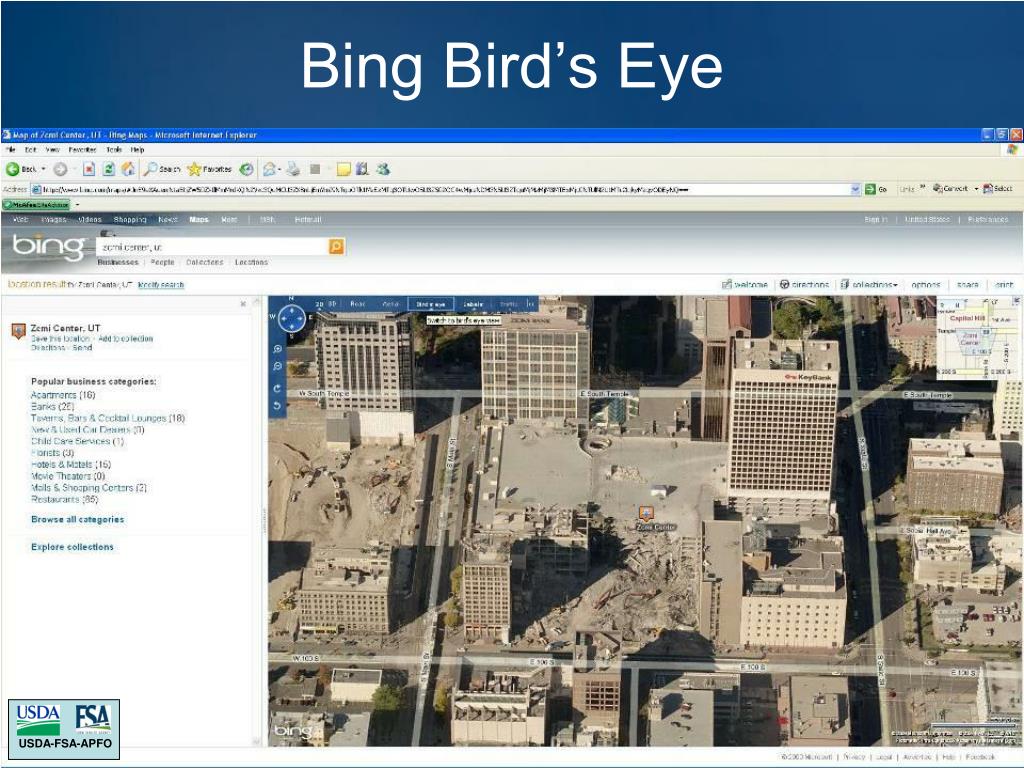This screenshot has height=768, width=1024.
Task: Select the Aerial map style
Action: [x=391, y=304]
